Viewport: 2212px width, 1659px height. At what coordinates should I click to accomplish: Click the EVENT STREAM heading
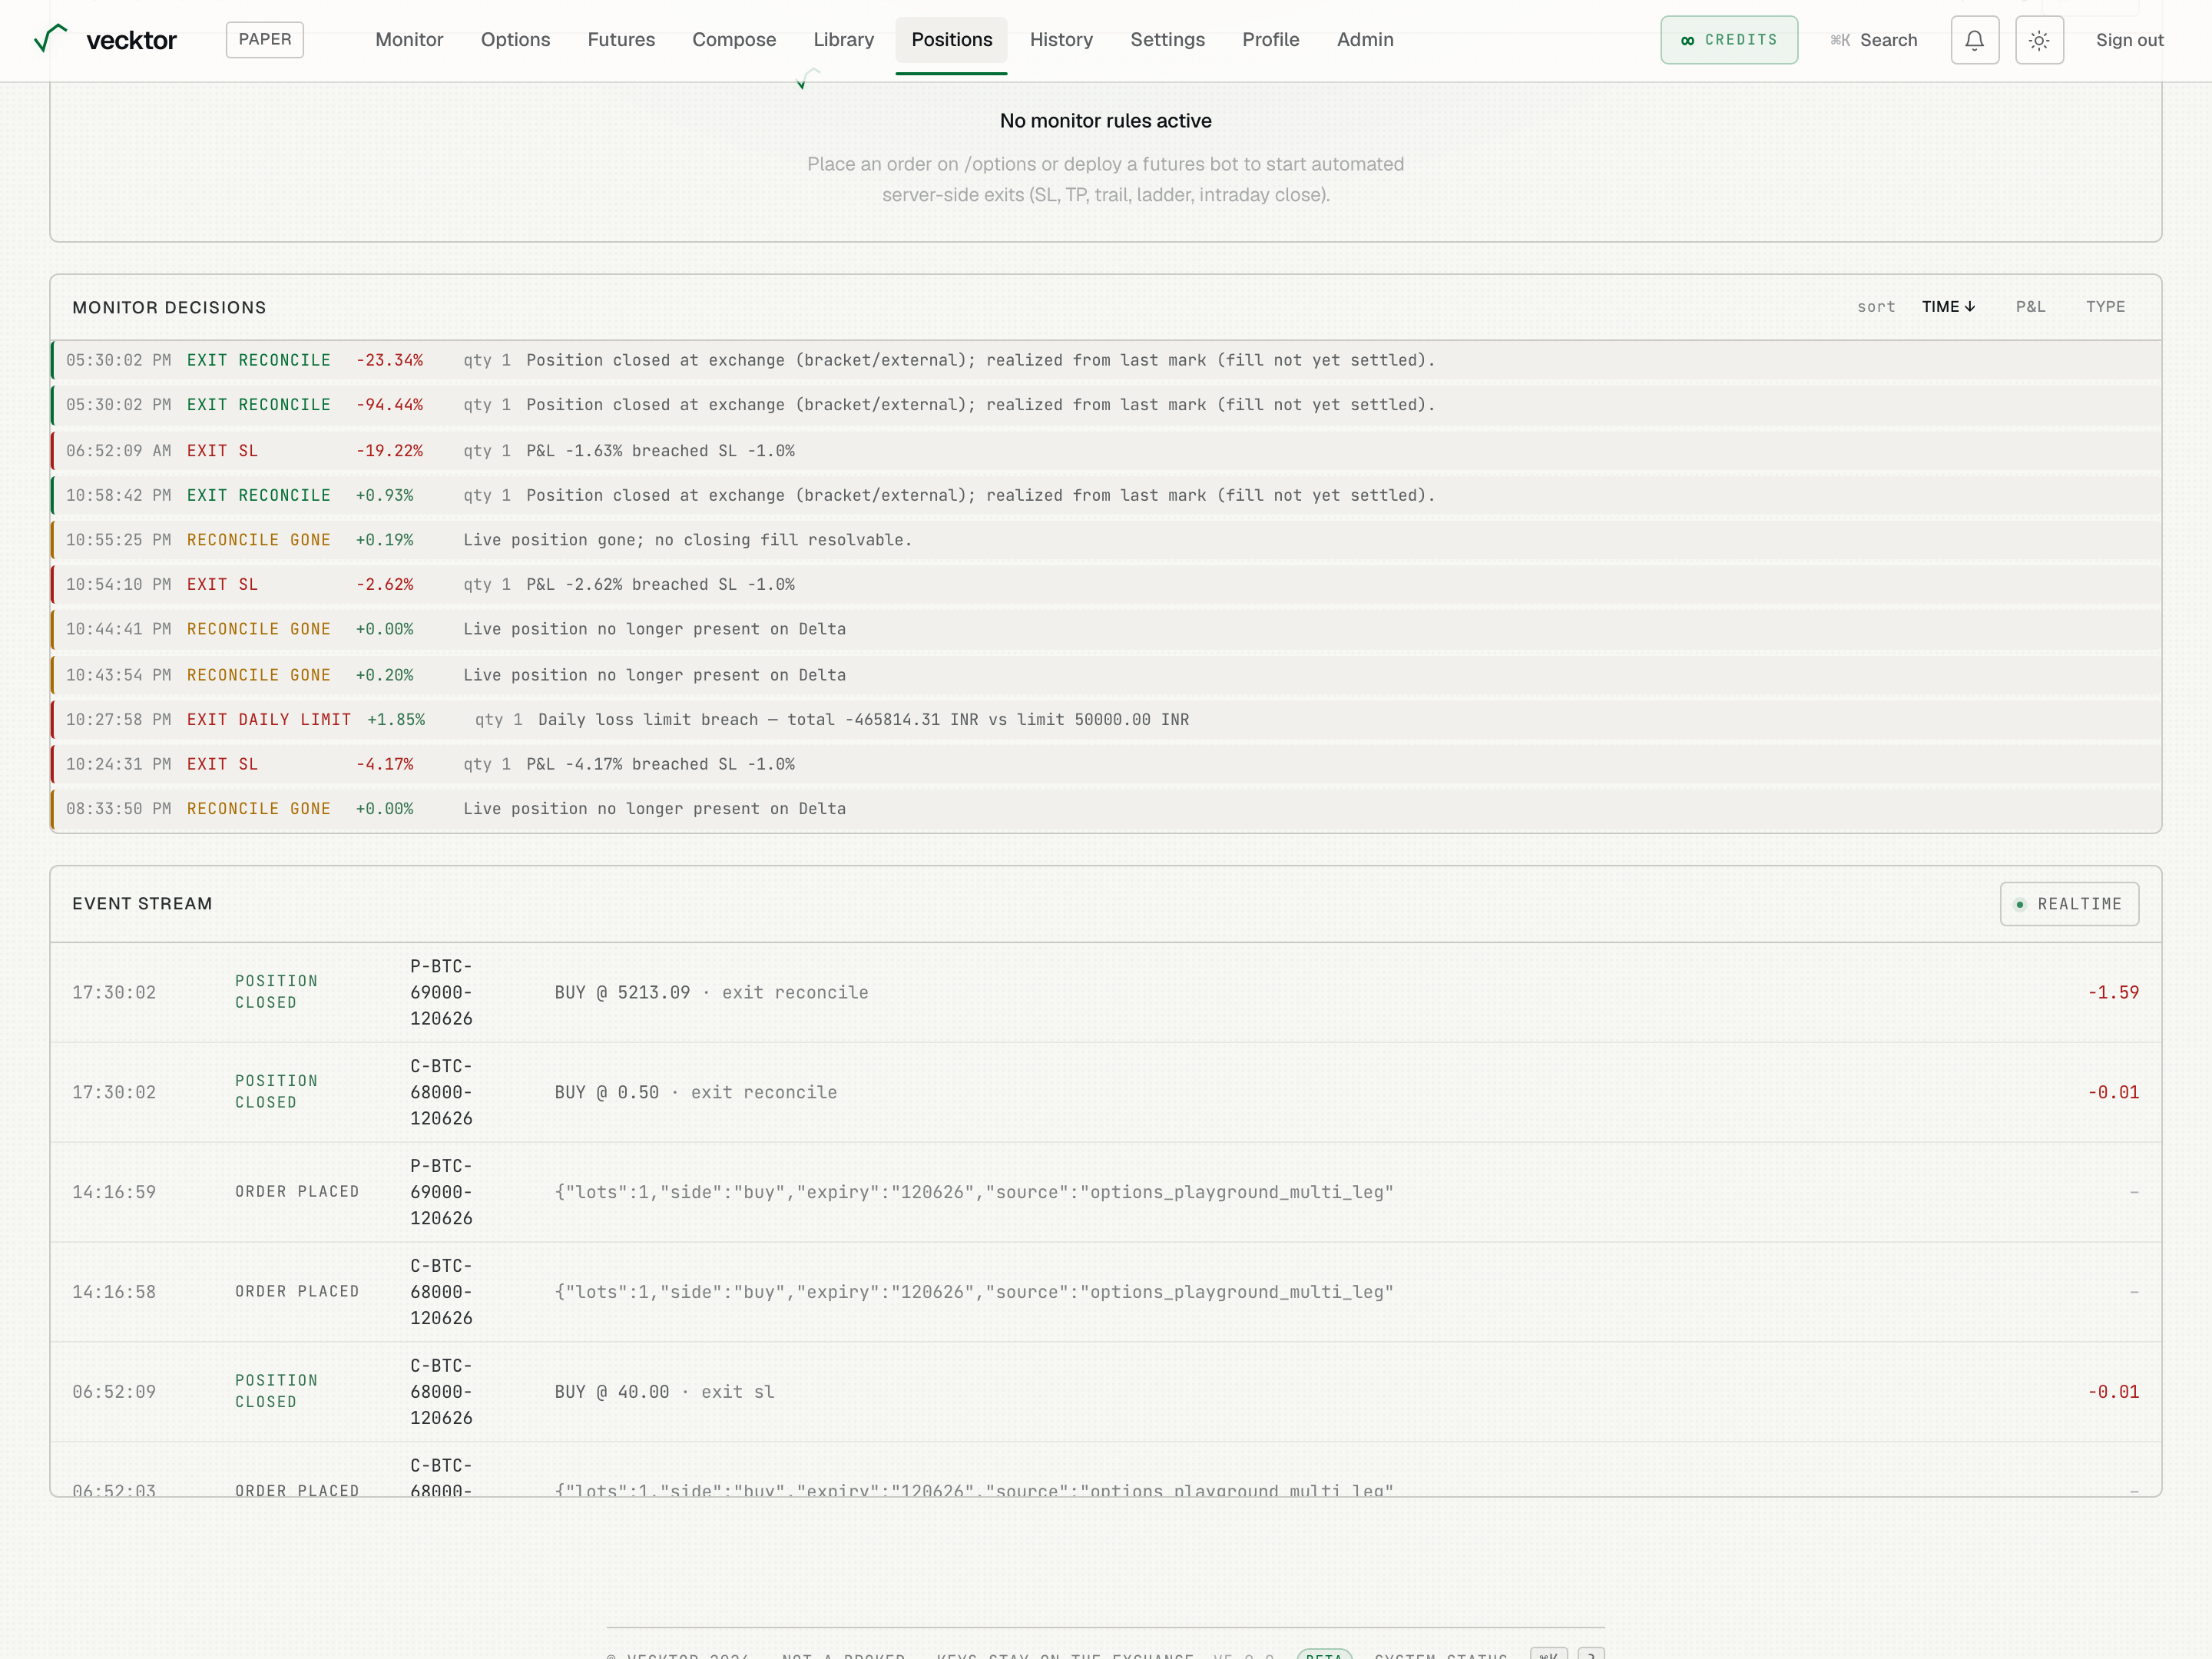tap(142, 904)
